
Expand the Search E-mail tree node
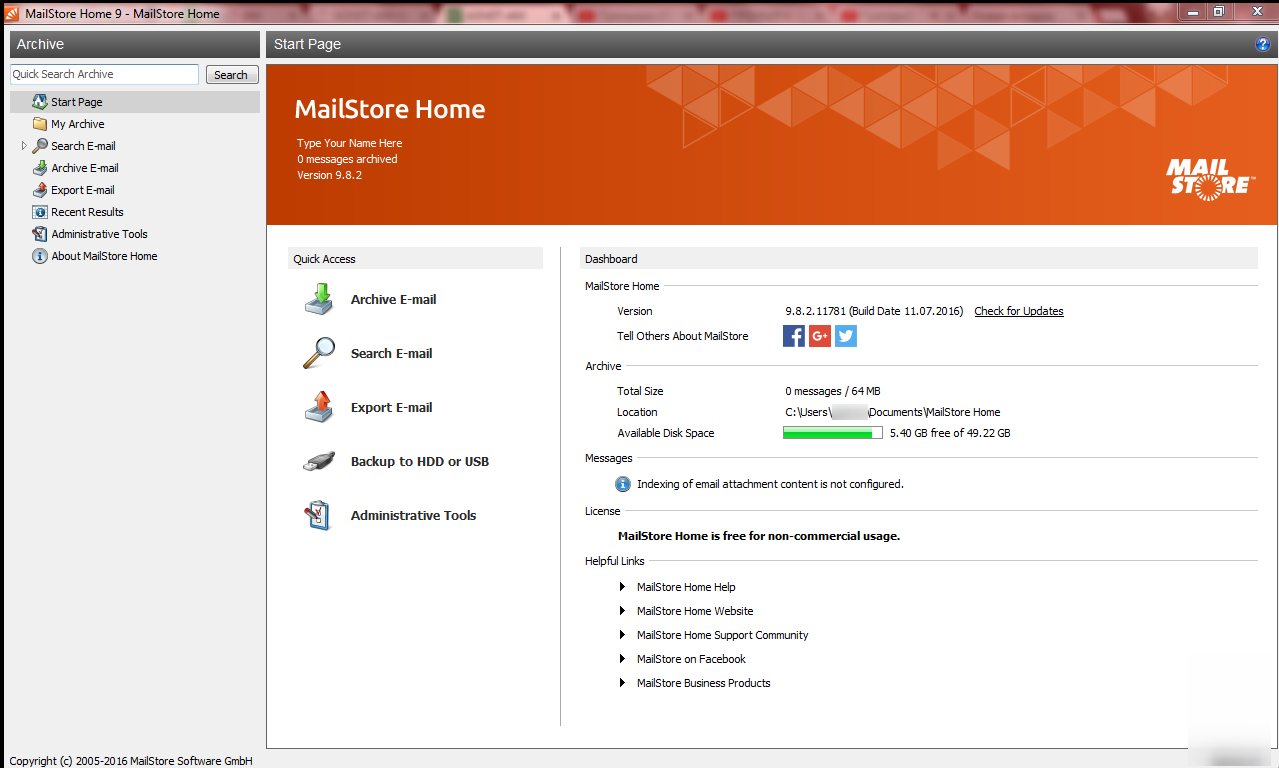click(24, 146)
